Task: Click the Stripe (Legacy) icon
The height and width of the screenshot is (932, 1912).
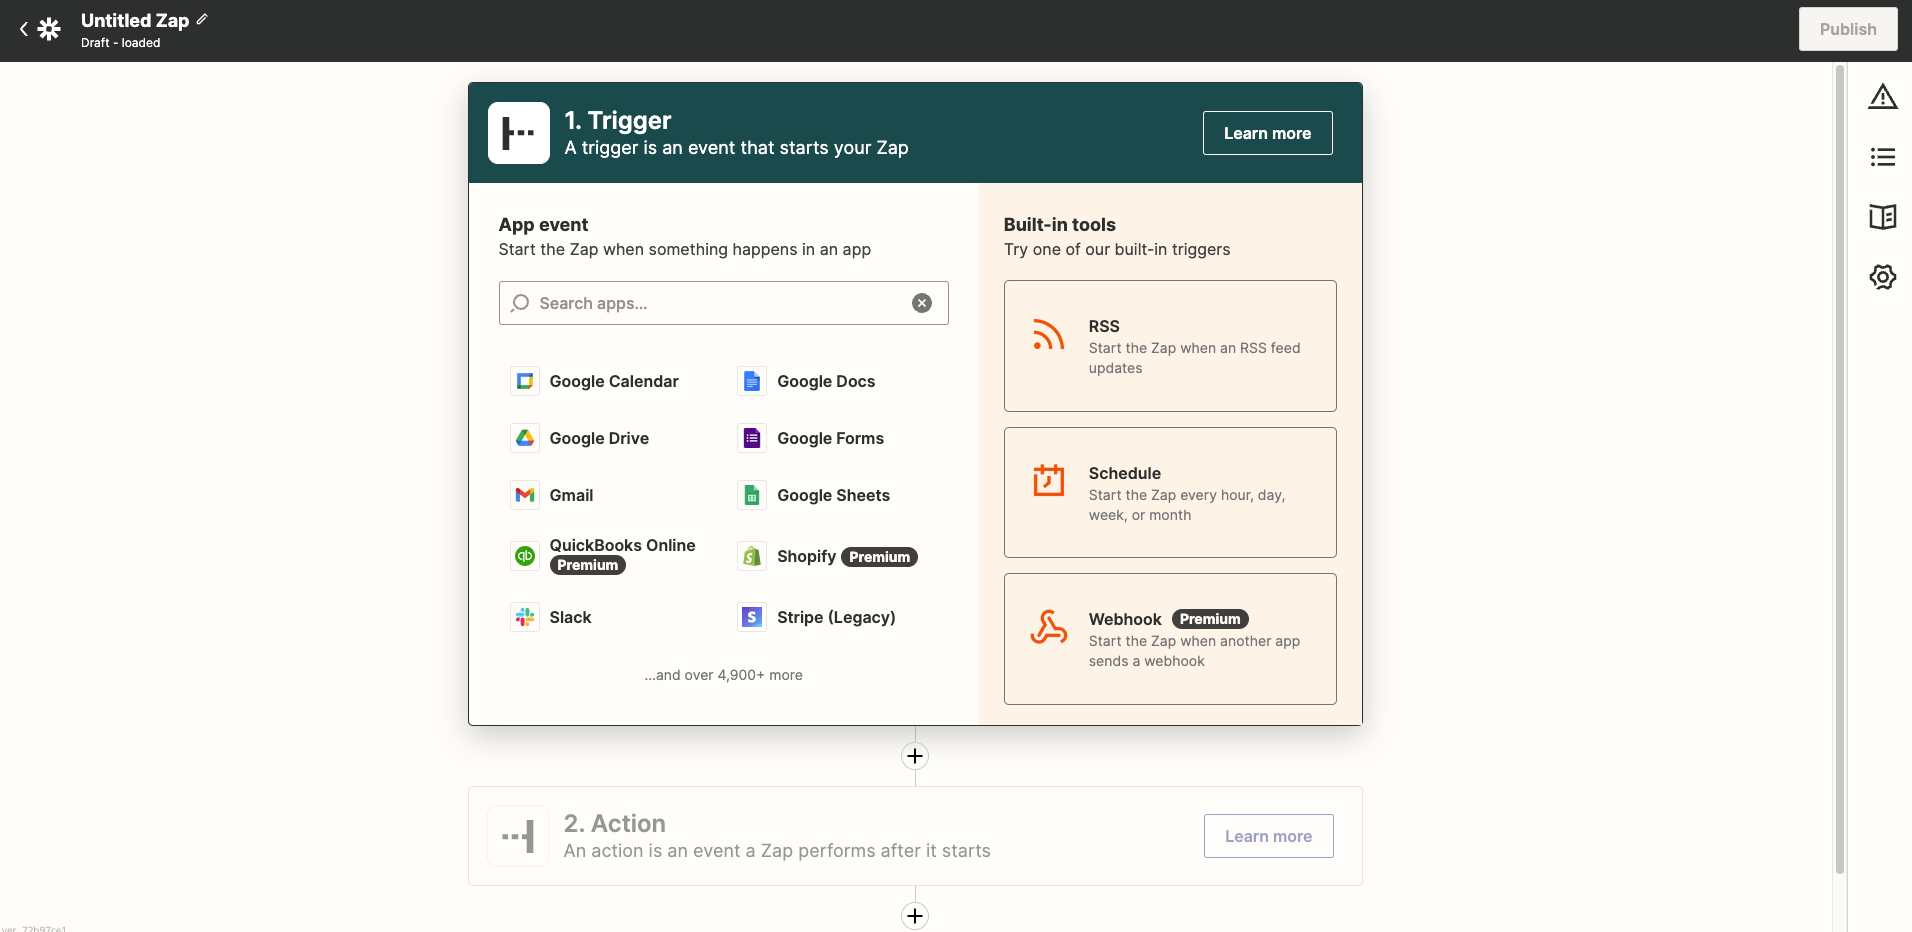Action: (752, 617)
